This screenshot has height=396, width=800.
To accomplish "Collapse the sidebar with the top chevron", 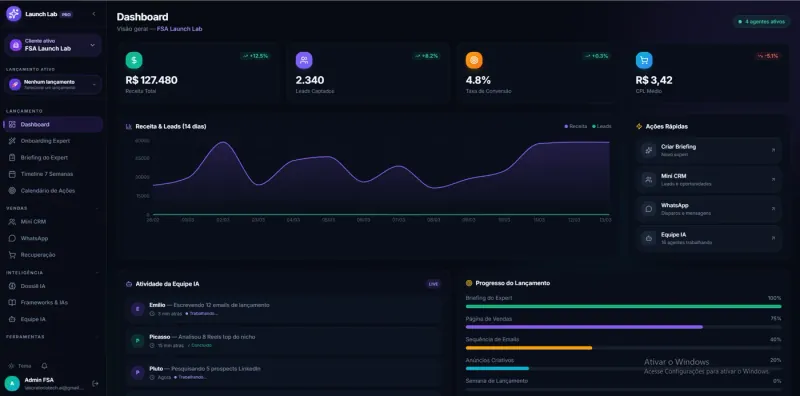I will [94, 14].
